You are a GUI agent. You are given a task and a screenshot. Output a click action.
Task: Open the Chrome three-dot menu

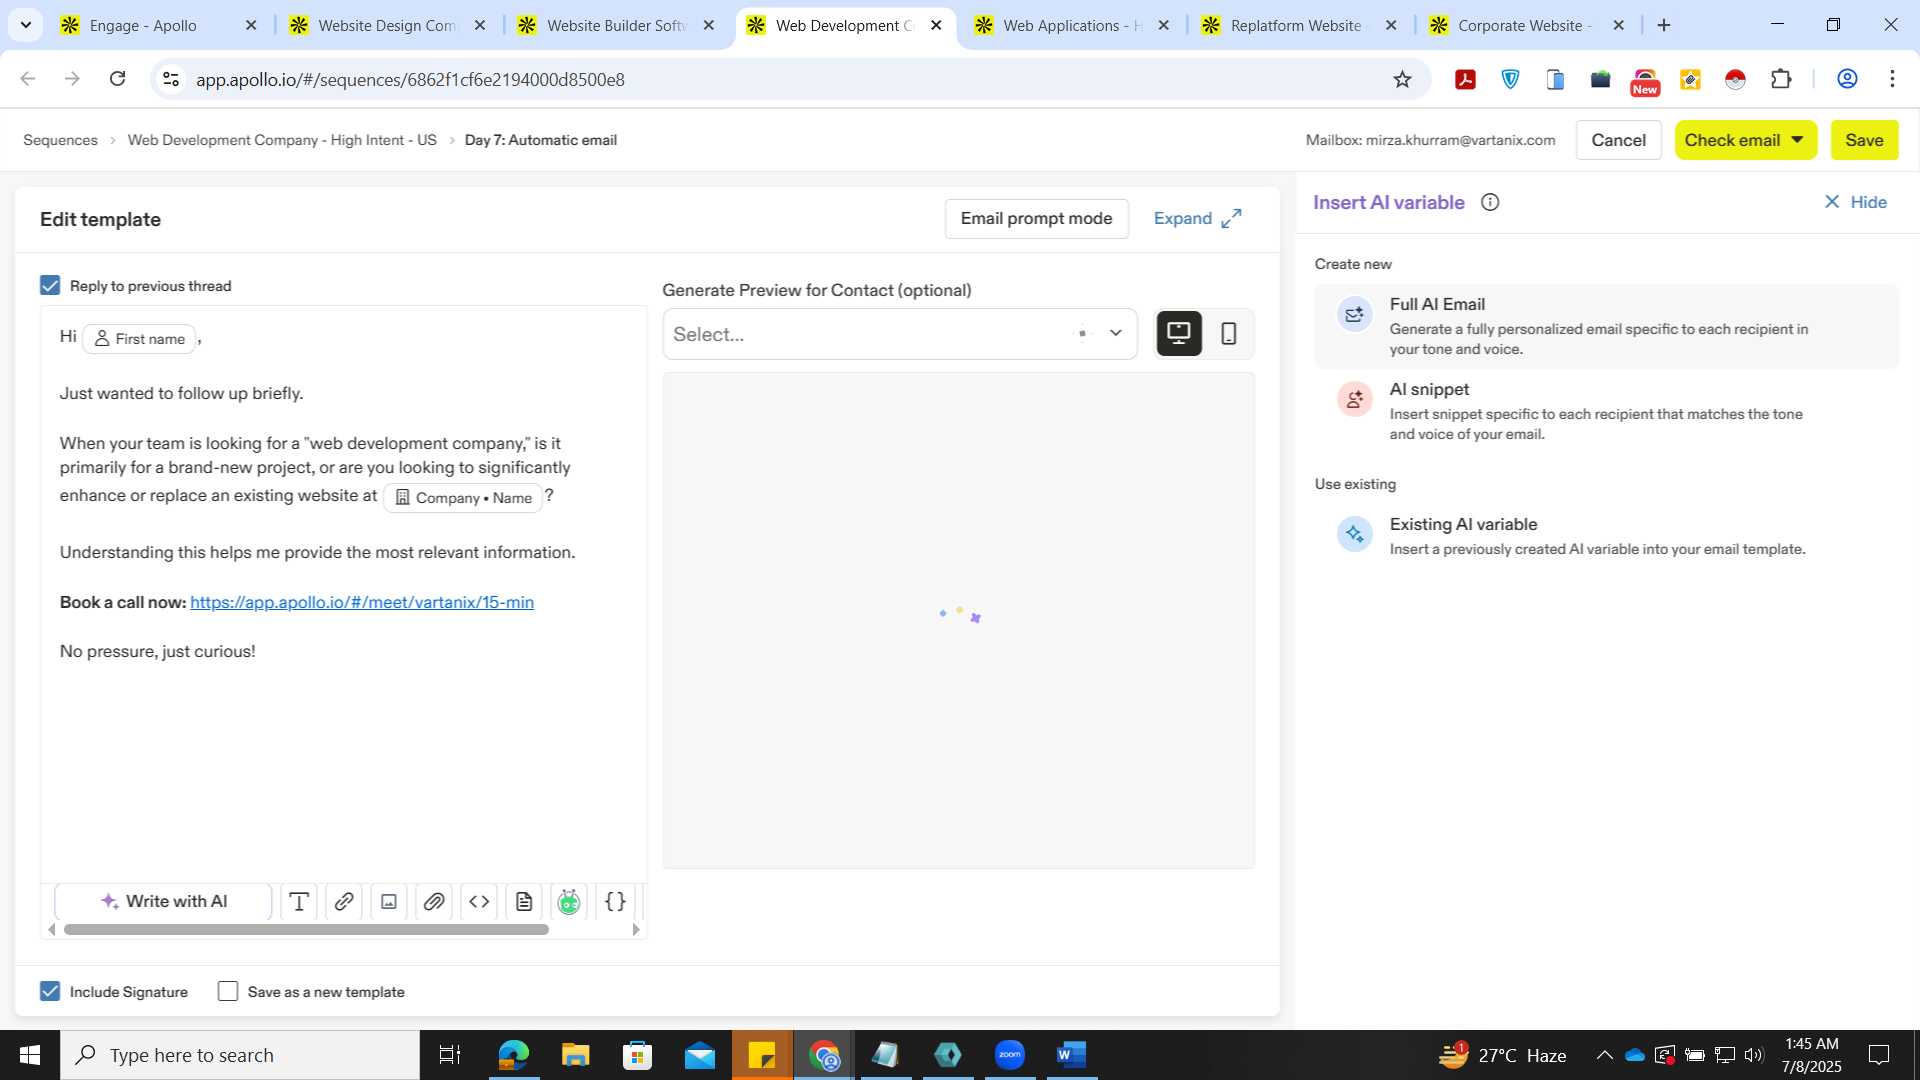click(1892, 79)
